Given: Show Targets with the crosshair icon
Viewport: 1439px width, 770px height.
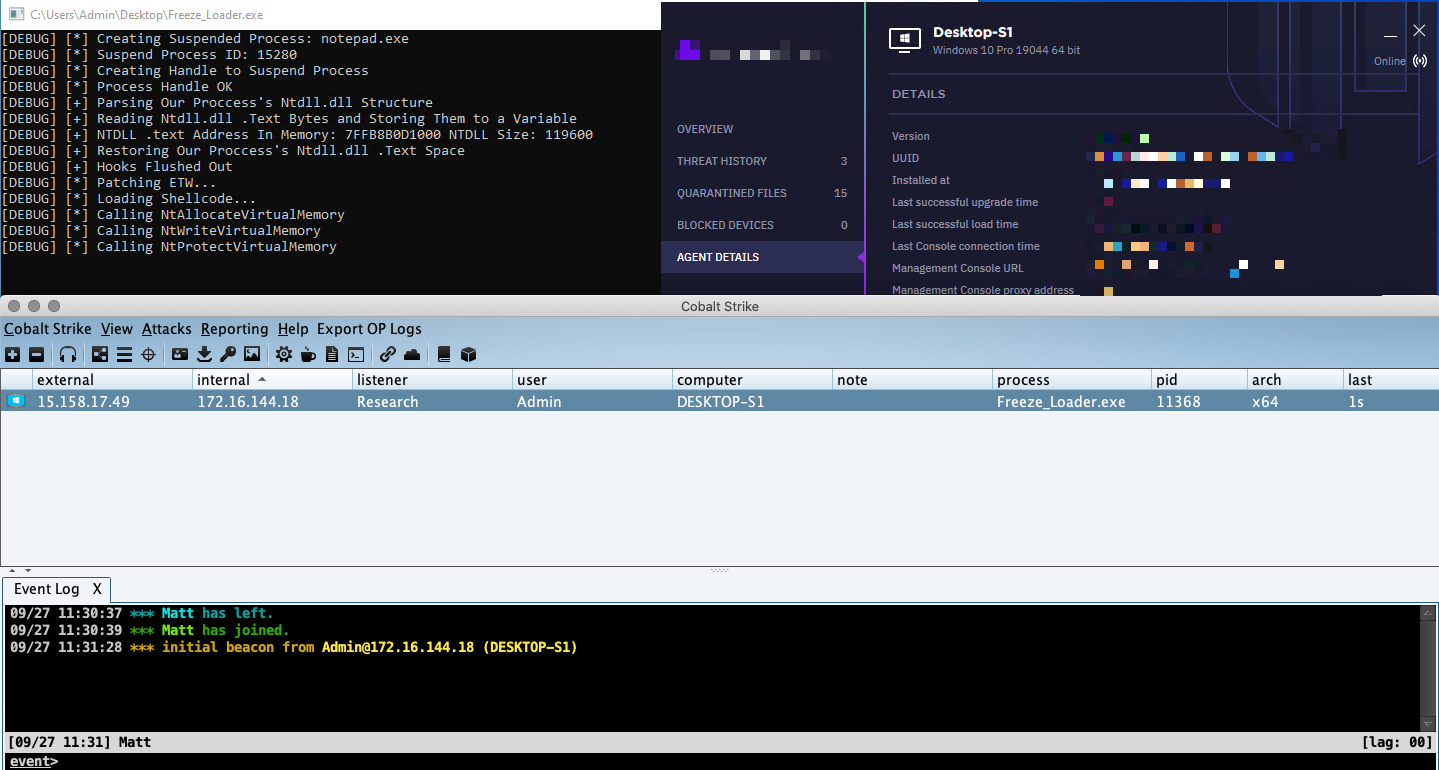Looking at the screenshot, I should (x=148, y=354).
